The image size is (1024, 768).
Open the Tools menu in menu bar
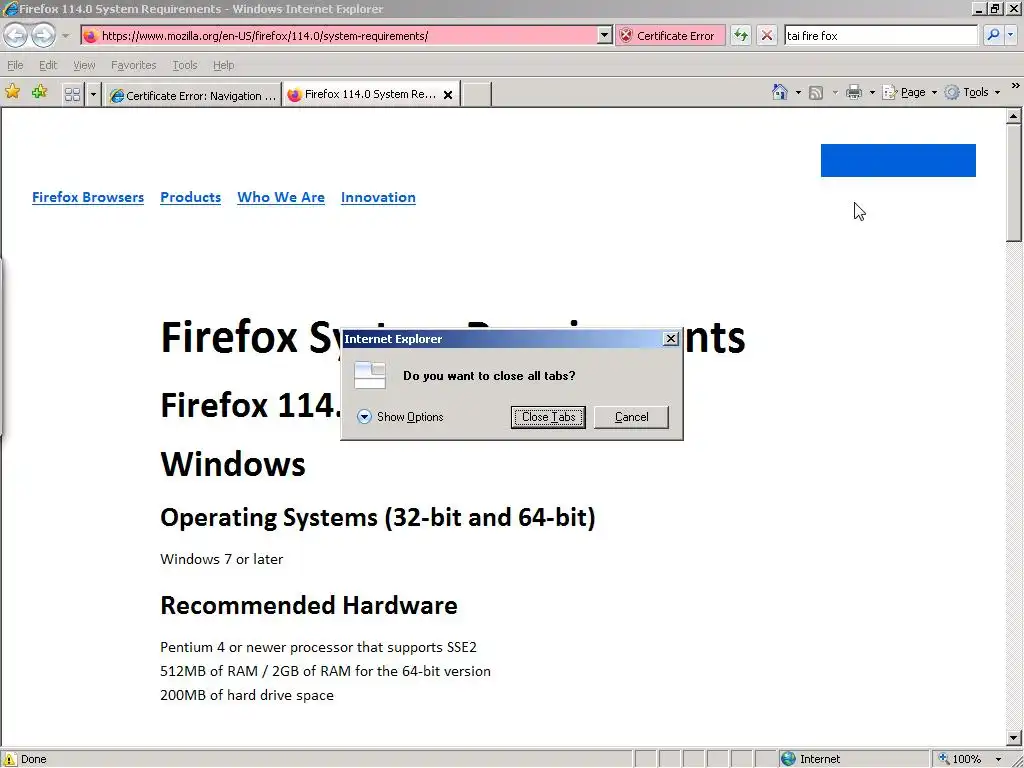184,65
